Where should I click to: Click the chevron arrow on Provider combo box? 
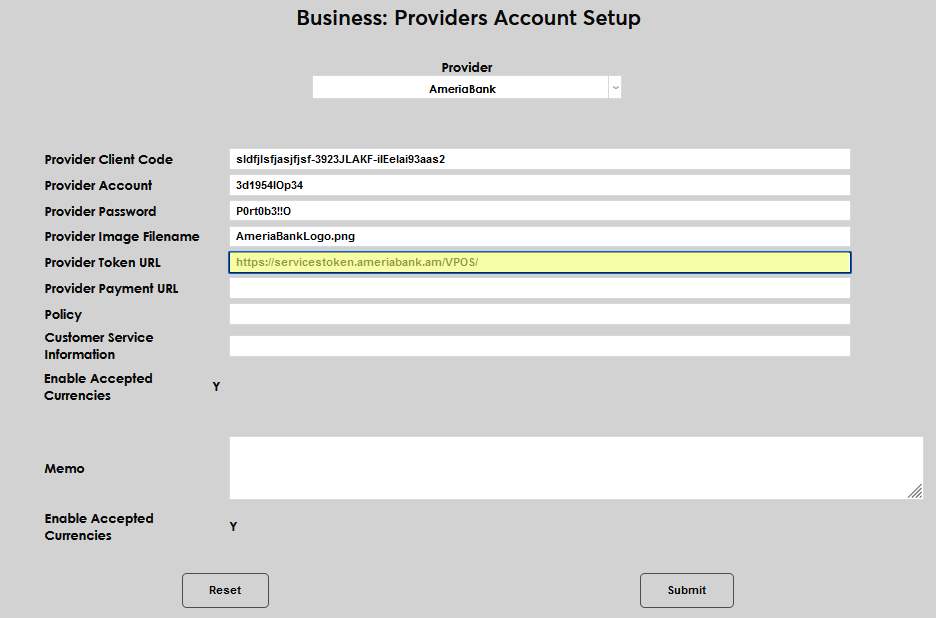coord(615,88)
